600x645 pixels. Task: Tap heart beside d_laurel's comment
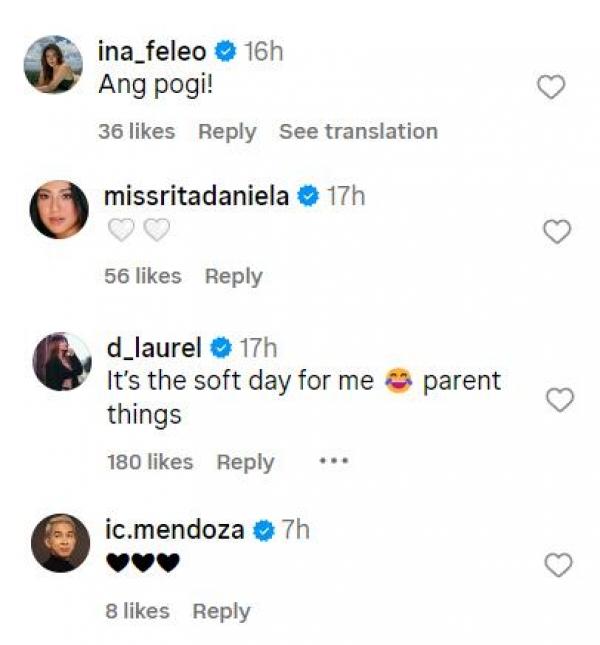pos(559,400)
